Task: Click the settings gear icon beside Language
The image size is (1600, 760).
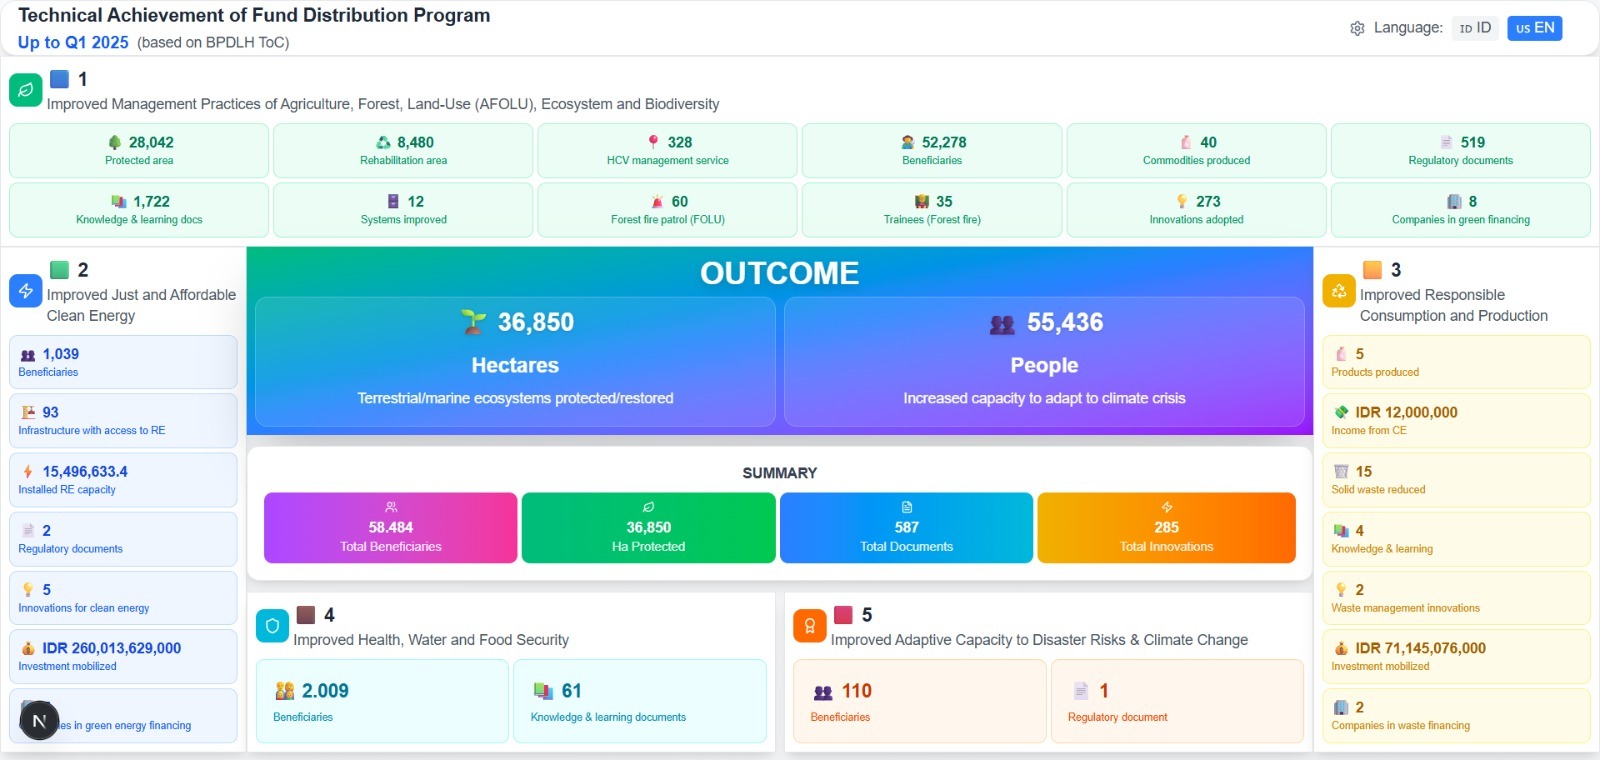Action: [1357, 29]
